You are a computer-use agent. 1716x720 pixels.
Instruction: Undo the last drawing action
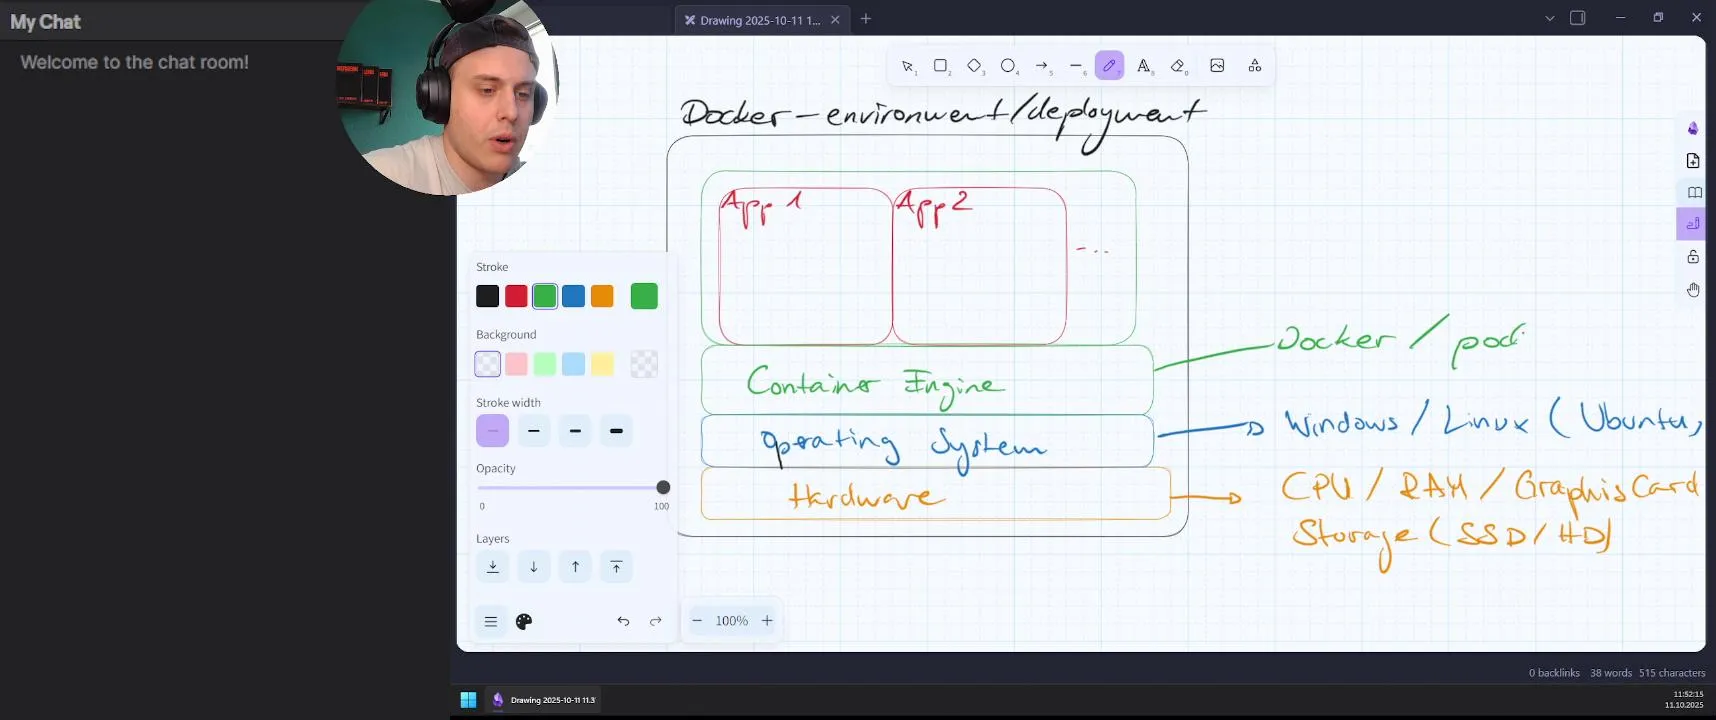pos(623,621)
